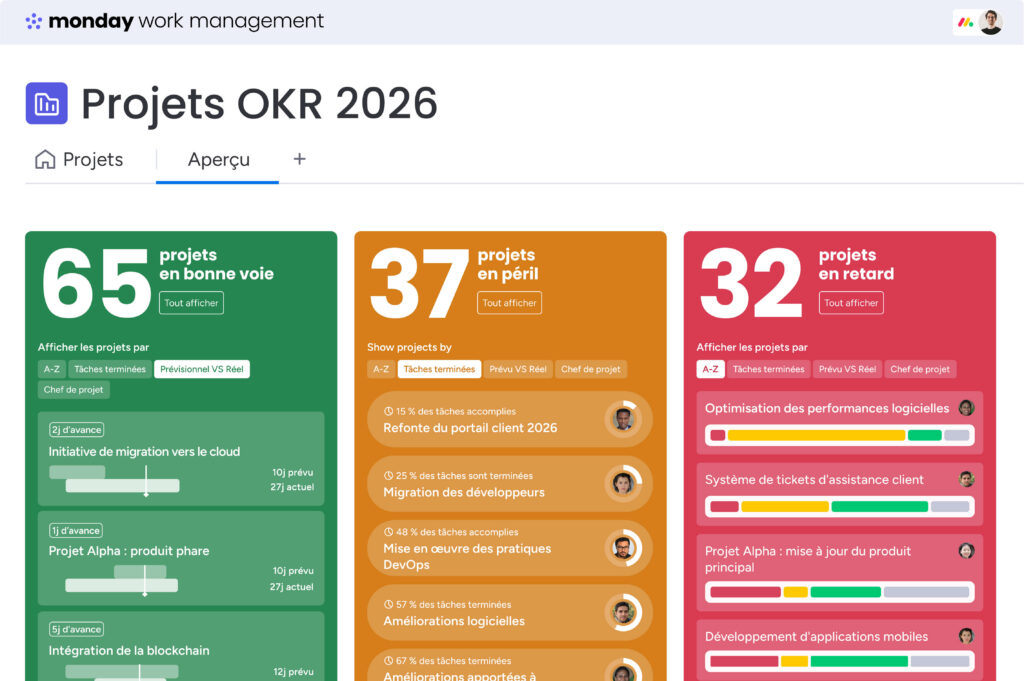Add a new view with plus icon
Image resolution: width=1024 pixels, height=681 pixels.
click(x=299, y=159)
